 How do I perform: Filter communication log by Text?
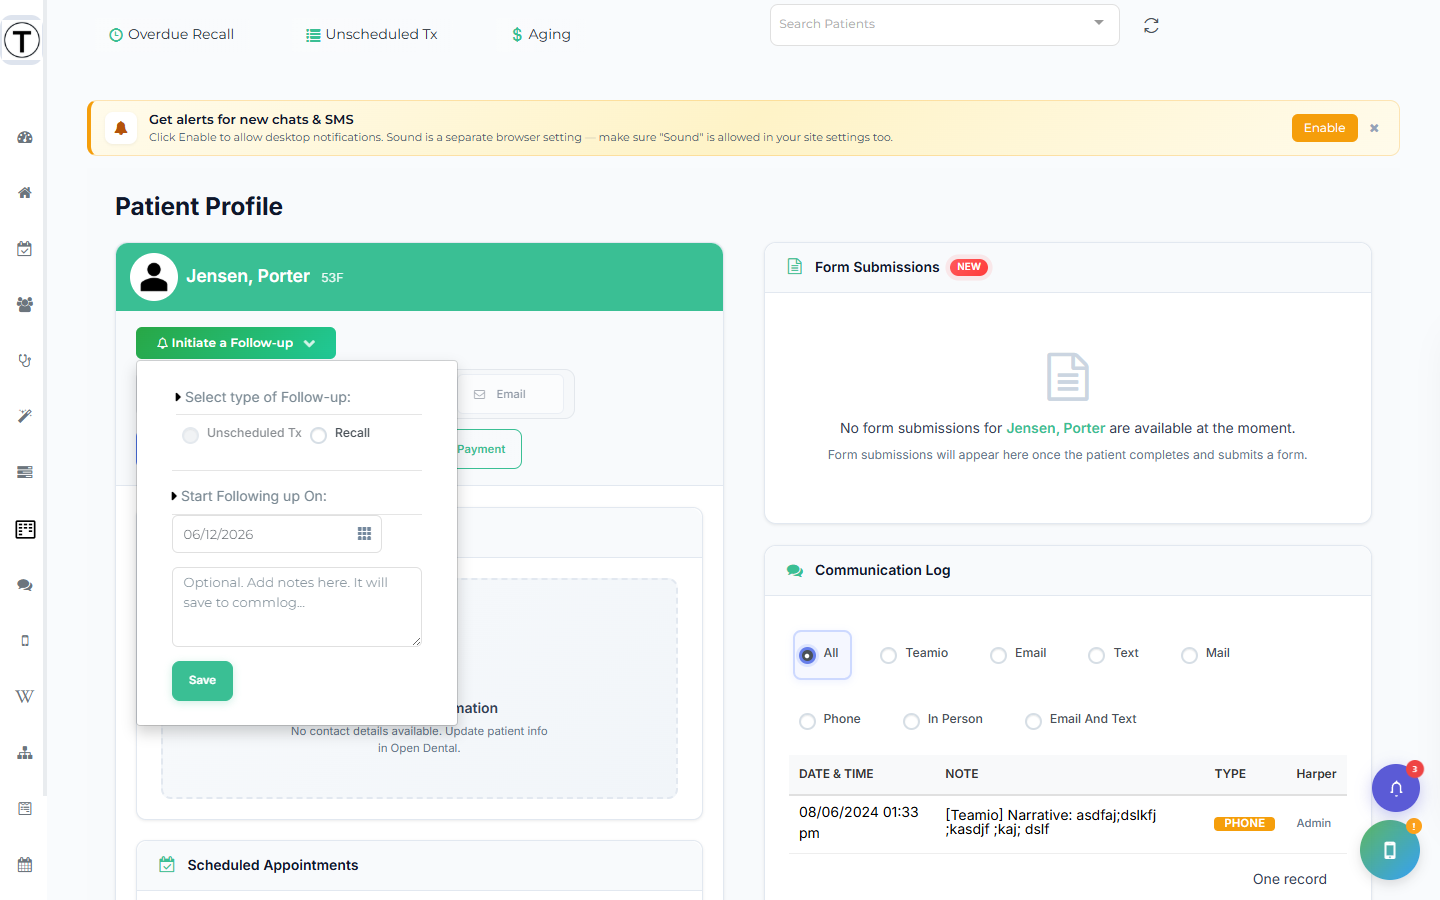(1096, 655)
